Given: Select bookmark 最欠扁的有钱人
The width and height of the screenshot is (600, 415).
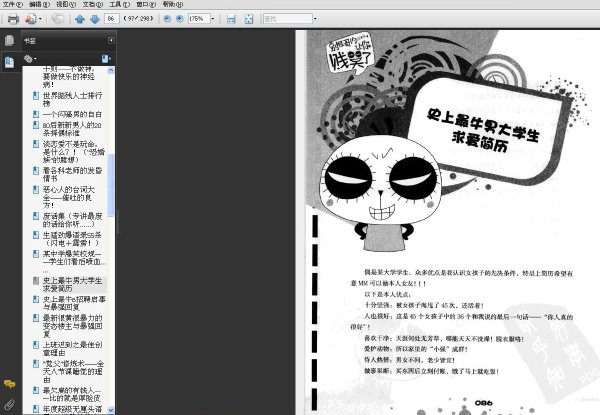Looking at the screenshot, I should (72, 394).
